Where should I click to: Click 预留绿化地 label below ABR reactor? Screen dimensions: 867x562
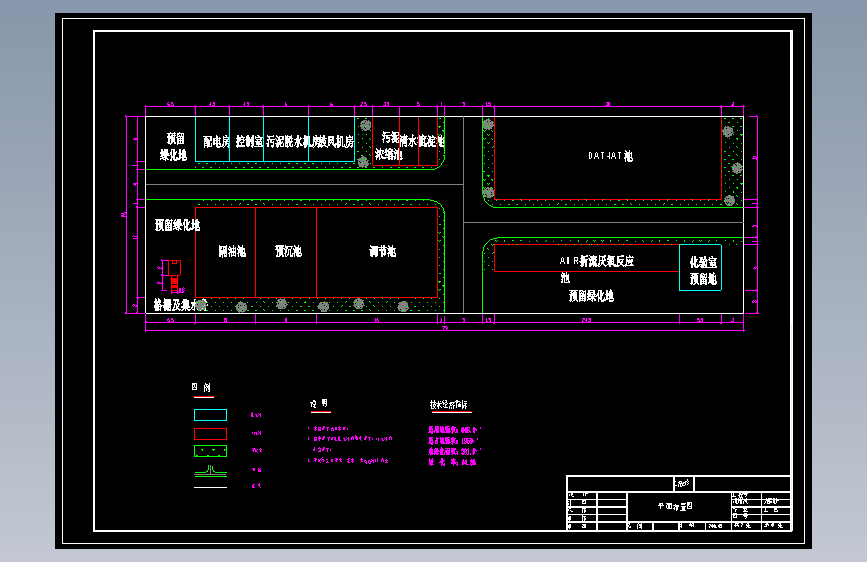[591, 296]
